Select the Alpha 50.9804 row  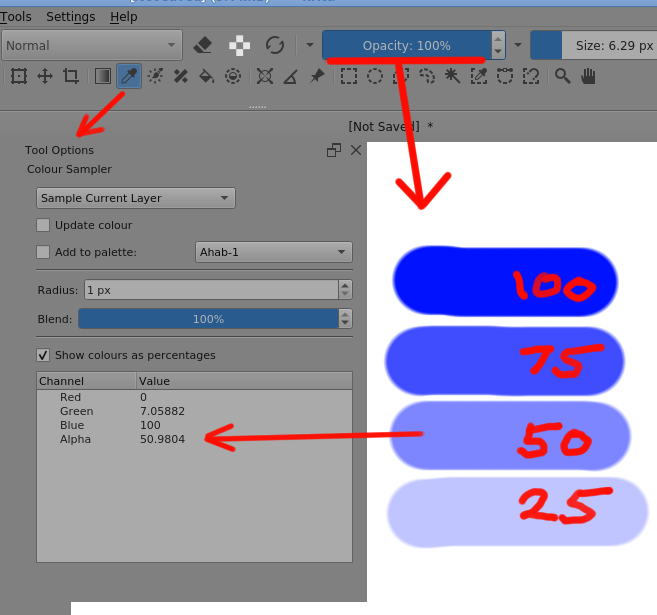pyautogui.click(x=194, y=439)
